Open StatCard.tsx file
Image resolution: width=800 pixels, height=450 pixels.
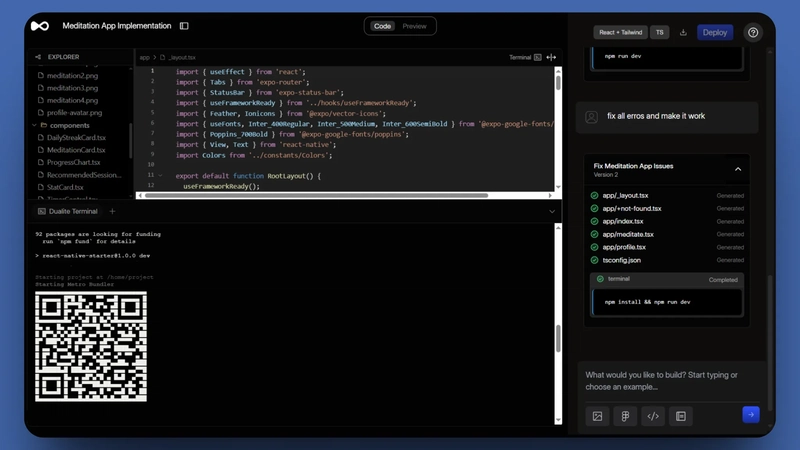click(65, 187)
